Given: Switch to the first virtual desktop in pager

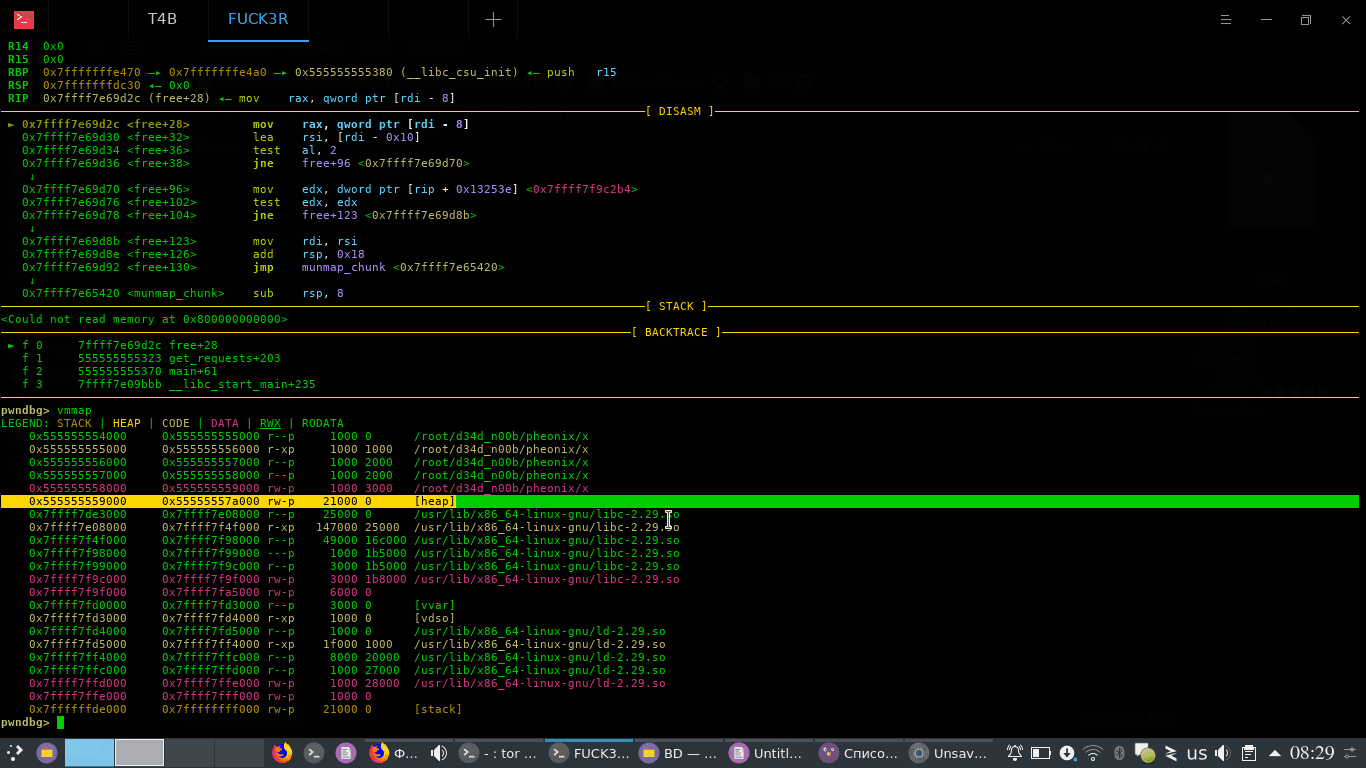Looking at the screenshot, I should pos(89,753).
